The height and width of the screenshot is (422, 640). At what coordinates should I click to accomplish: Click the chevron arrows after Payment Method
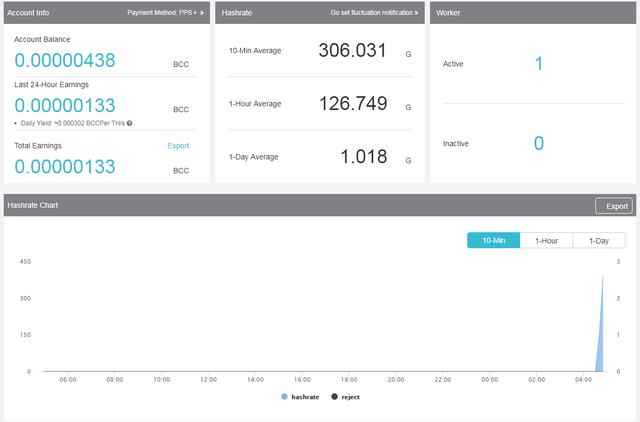[x=201, y=13]
